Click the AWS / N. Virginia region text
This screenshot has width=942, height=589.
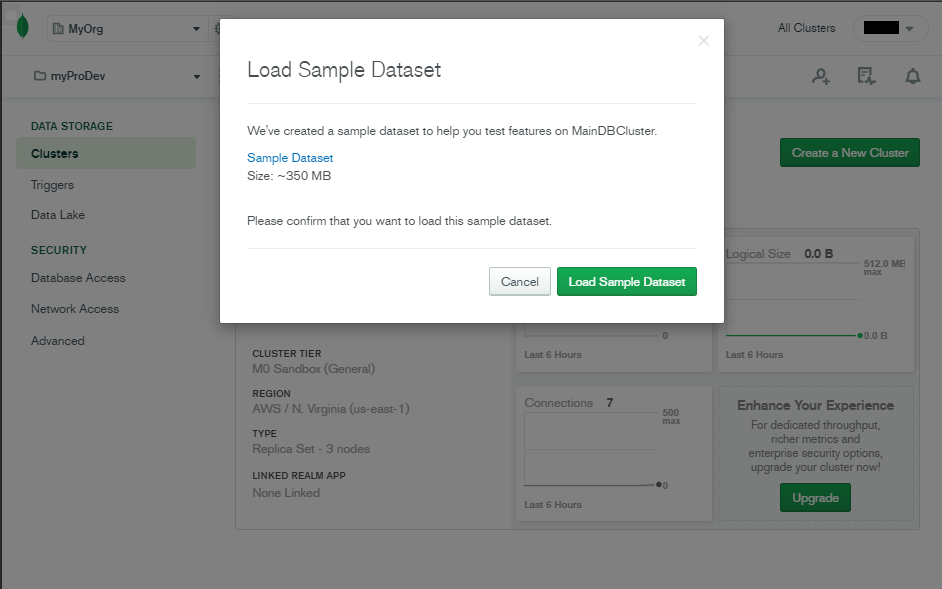[331, 409]
